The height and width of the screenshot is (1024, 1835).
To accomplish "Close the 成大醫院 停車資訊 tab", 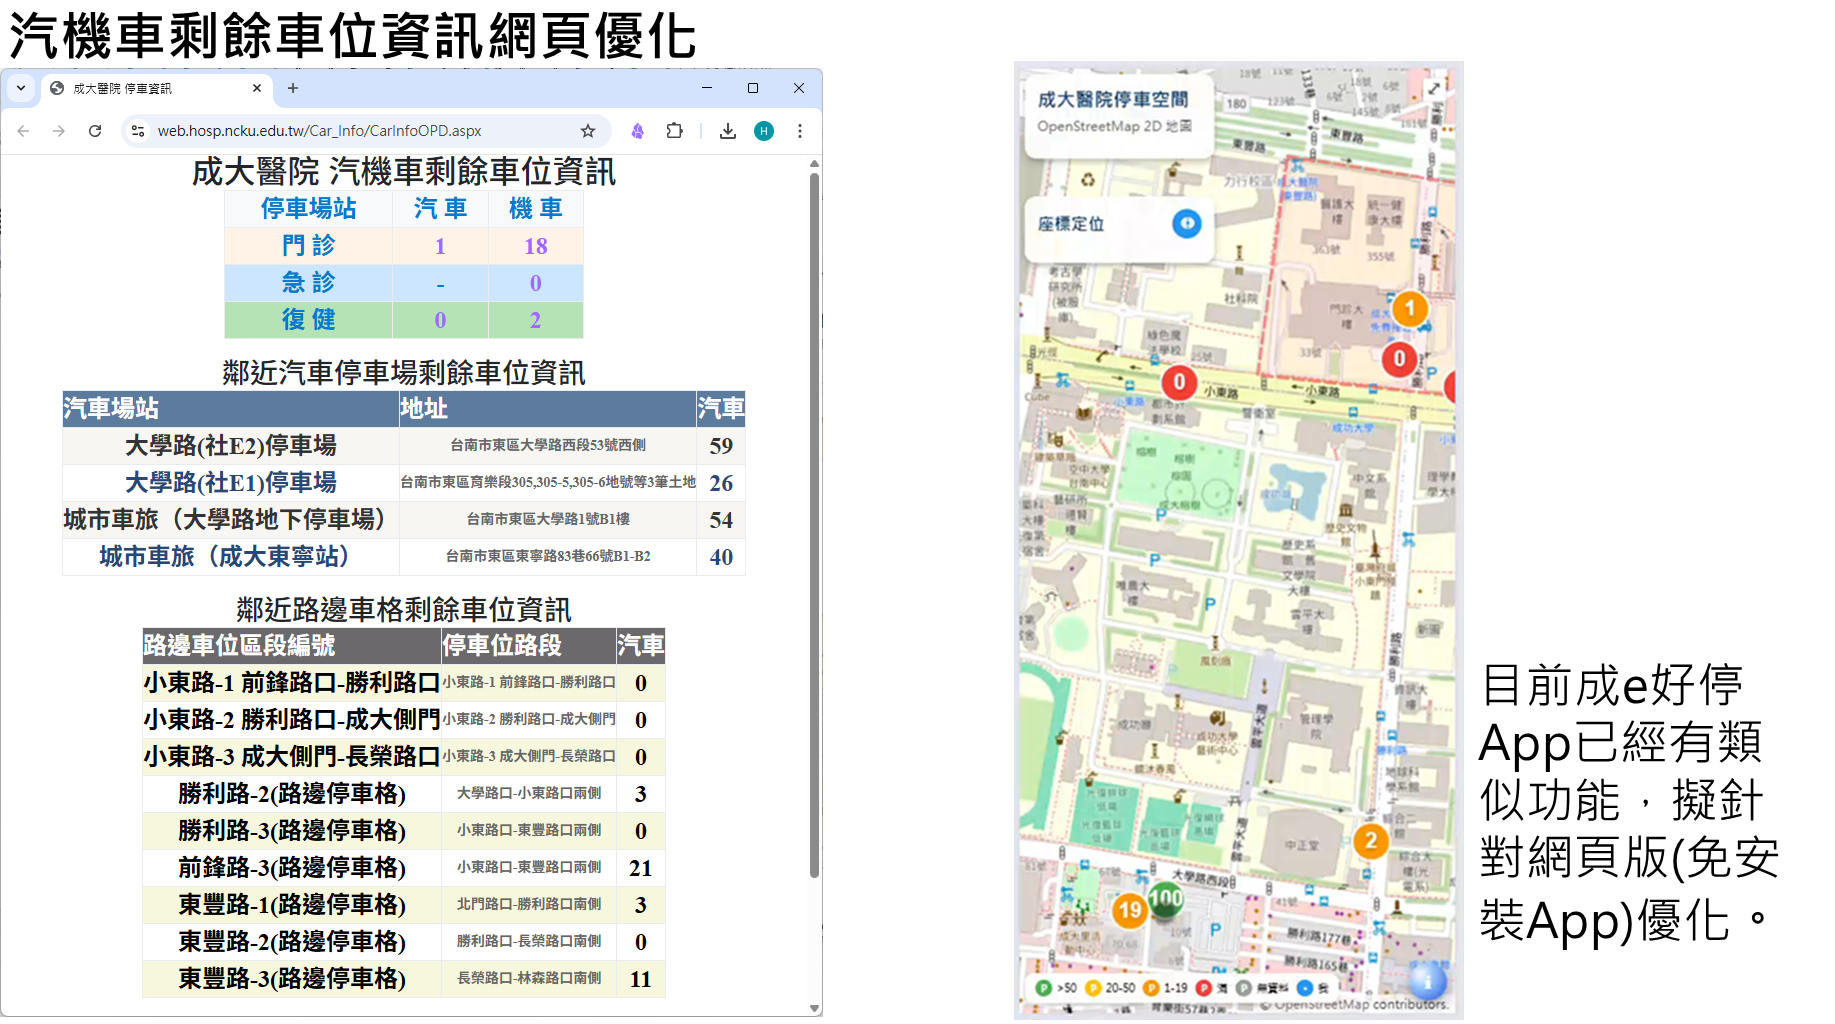I will [257, 88].
